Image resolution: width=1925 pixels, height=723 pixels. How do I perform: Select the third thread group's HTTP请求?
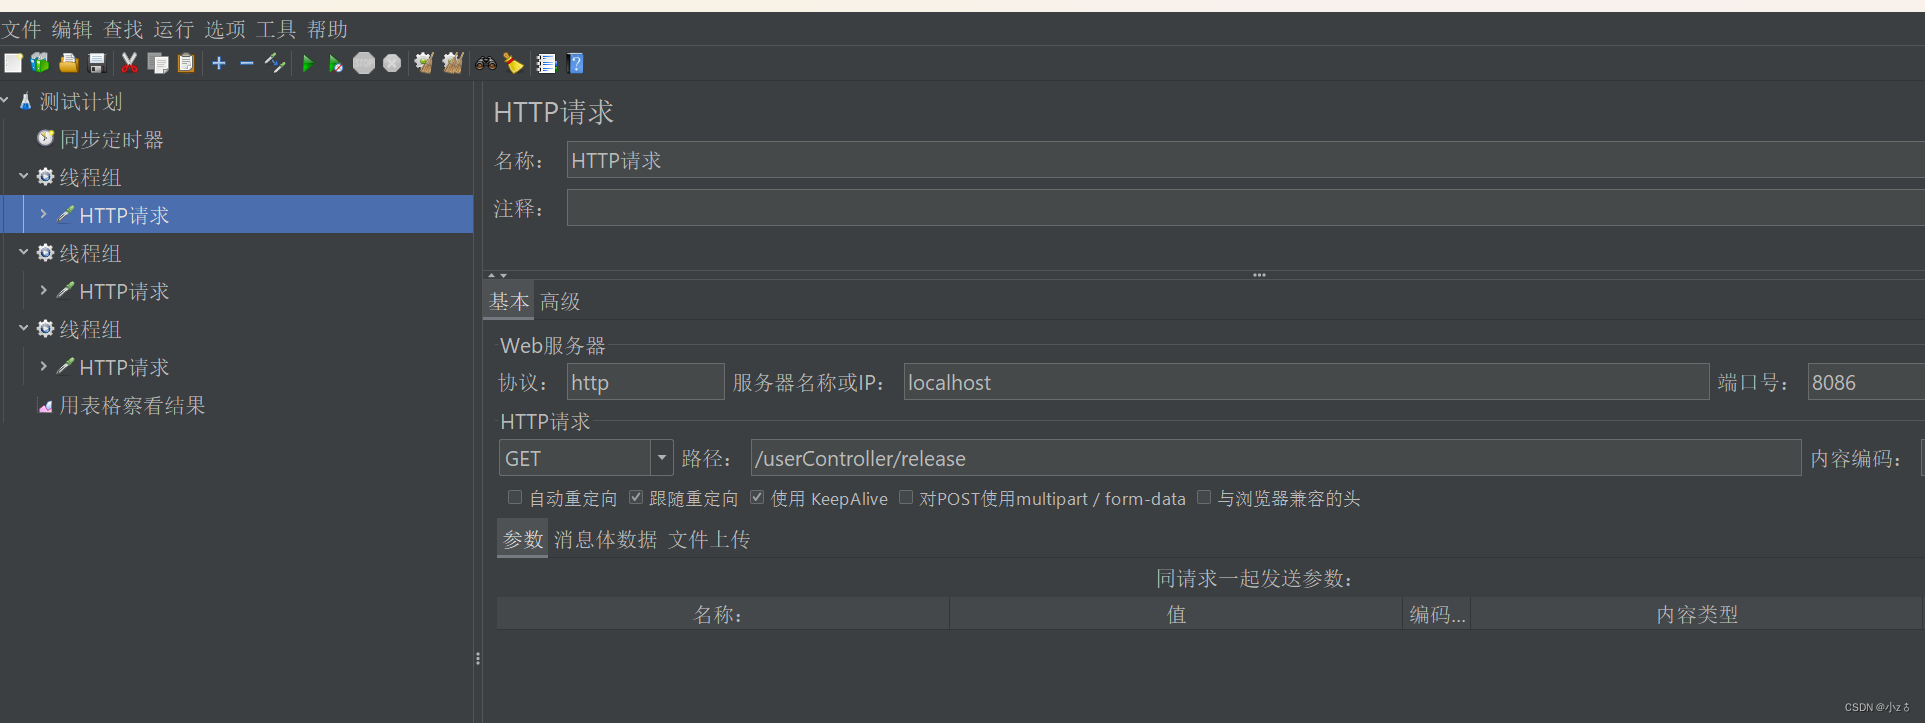(x=124, y=367)
